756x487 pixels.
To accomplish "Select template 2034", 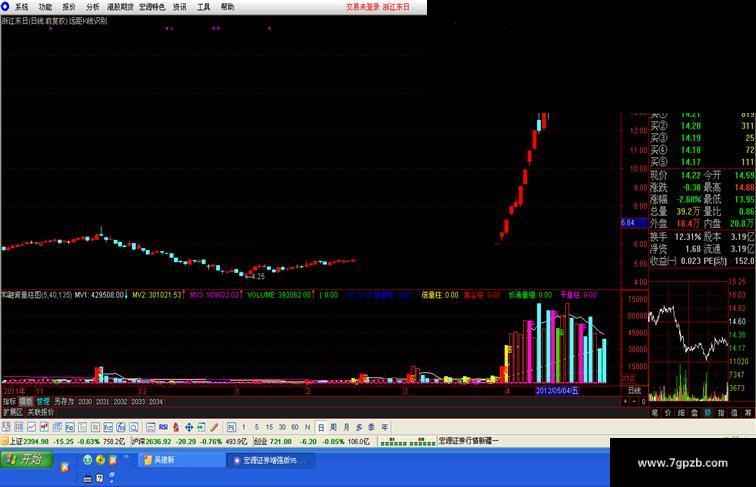I will [x=156, y=401].
